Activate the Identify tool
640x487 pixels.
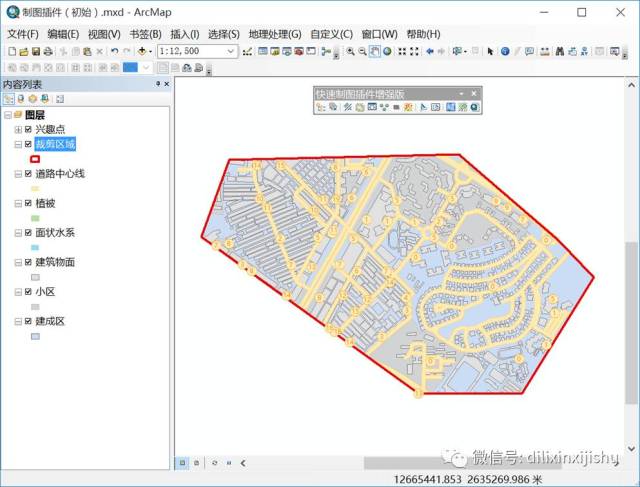(505, 51)
